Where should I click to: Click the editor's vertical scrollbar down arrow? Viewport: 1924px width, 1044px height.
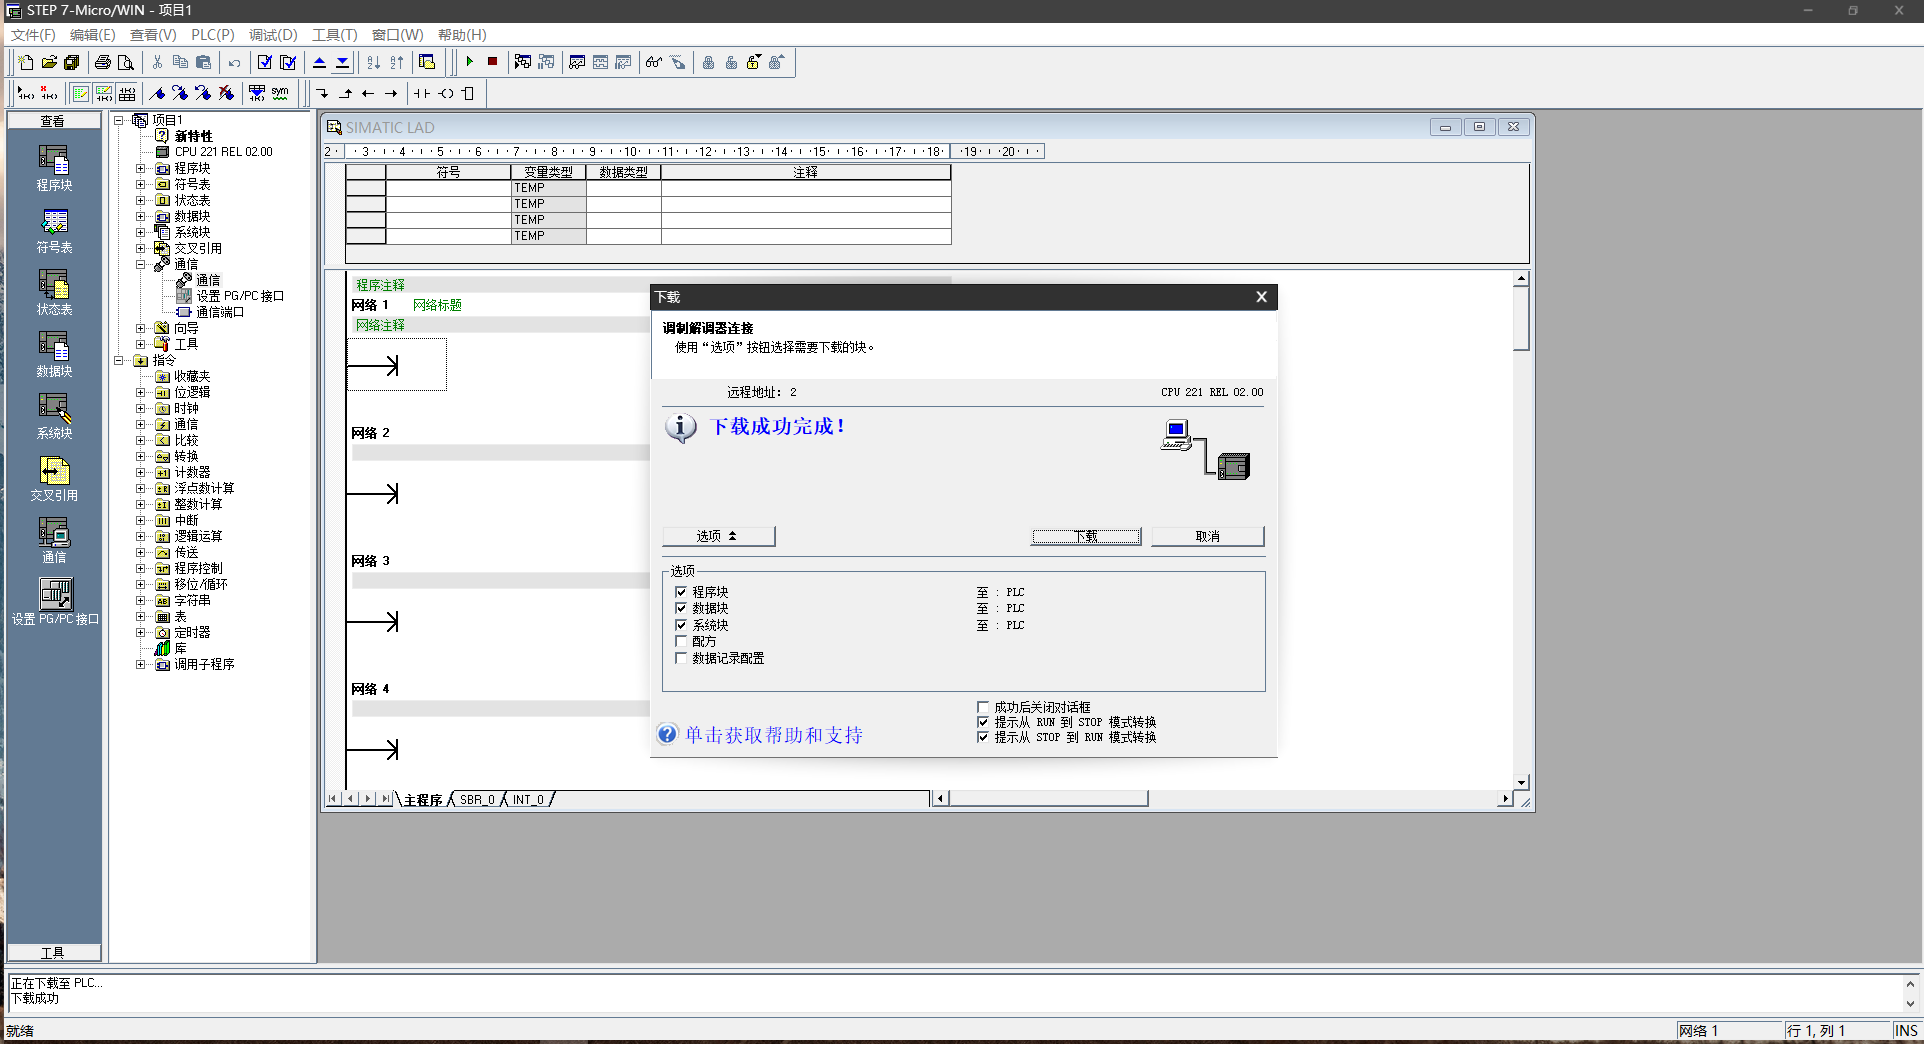[1521, 782]
